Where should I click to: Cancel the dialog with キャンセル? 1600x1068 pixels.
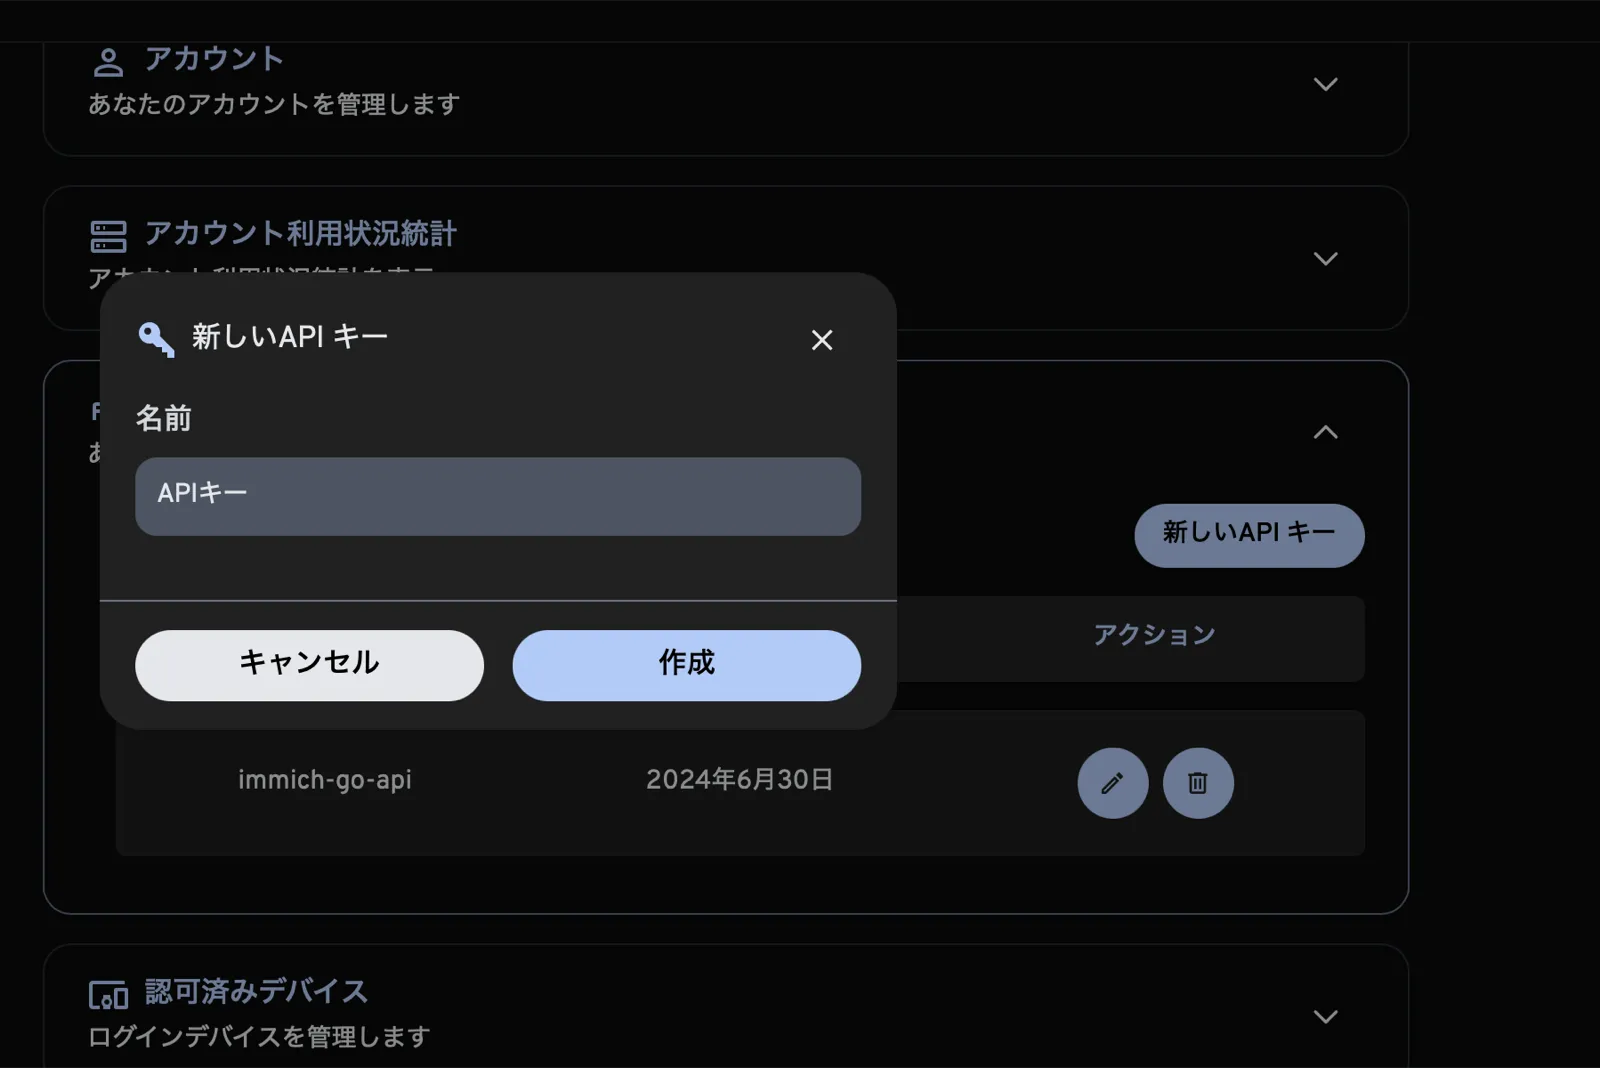pos(309,664)
